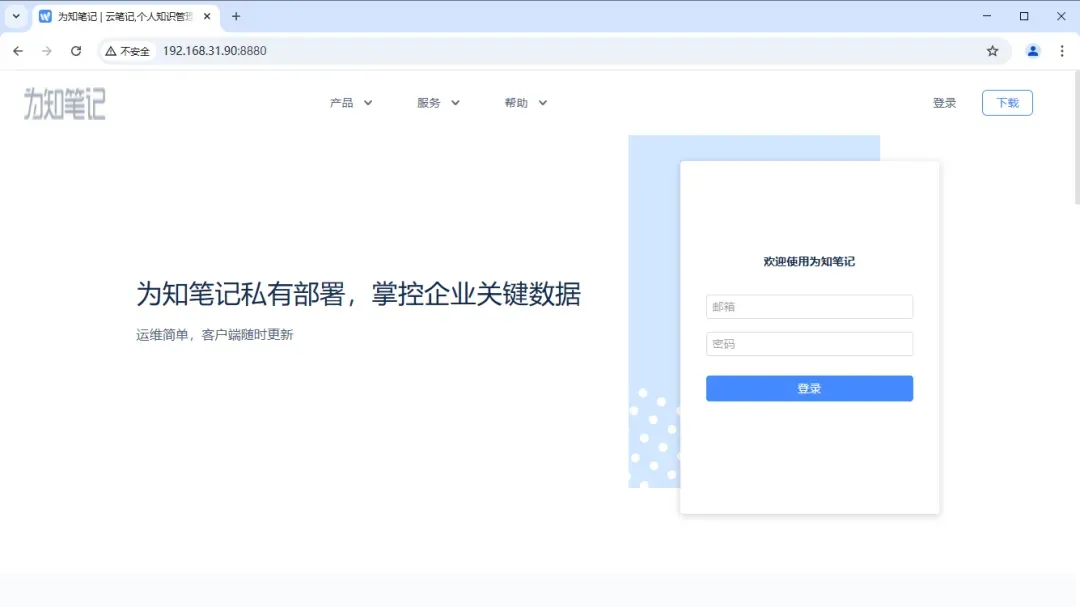Expand the 服务 menu
This screenshot has width=1080, height=607.
coord(438,103)
